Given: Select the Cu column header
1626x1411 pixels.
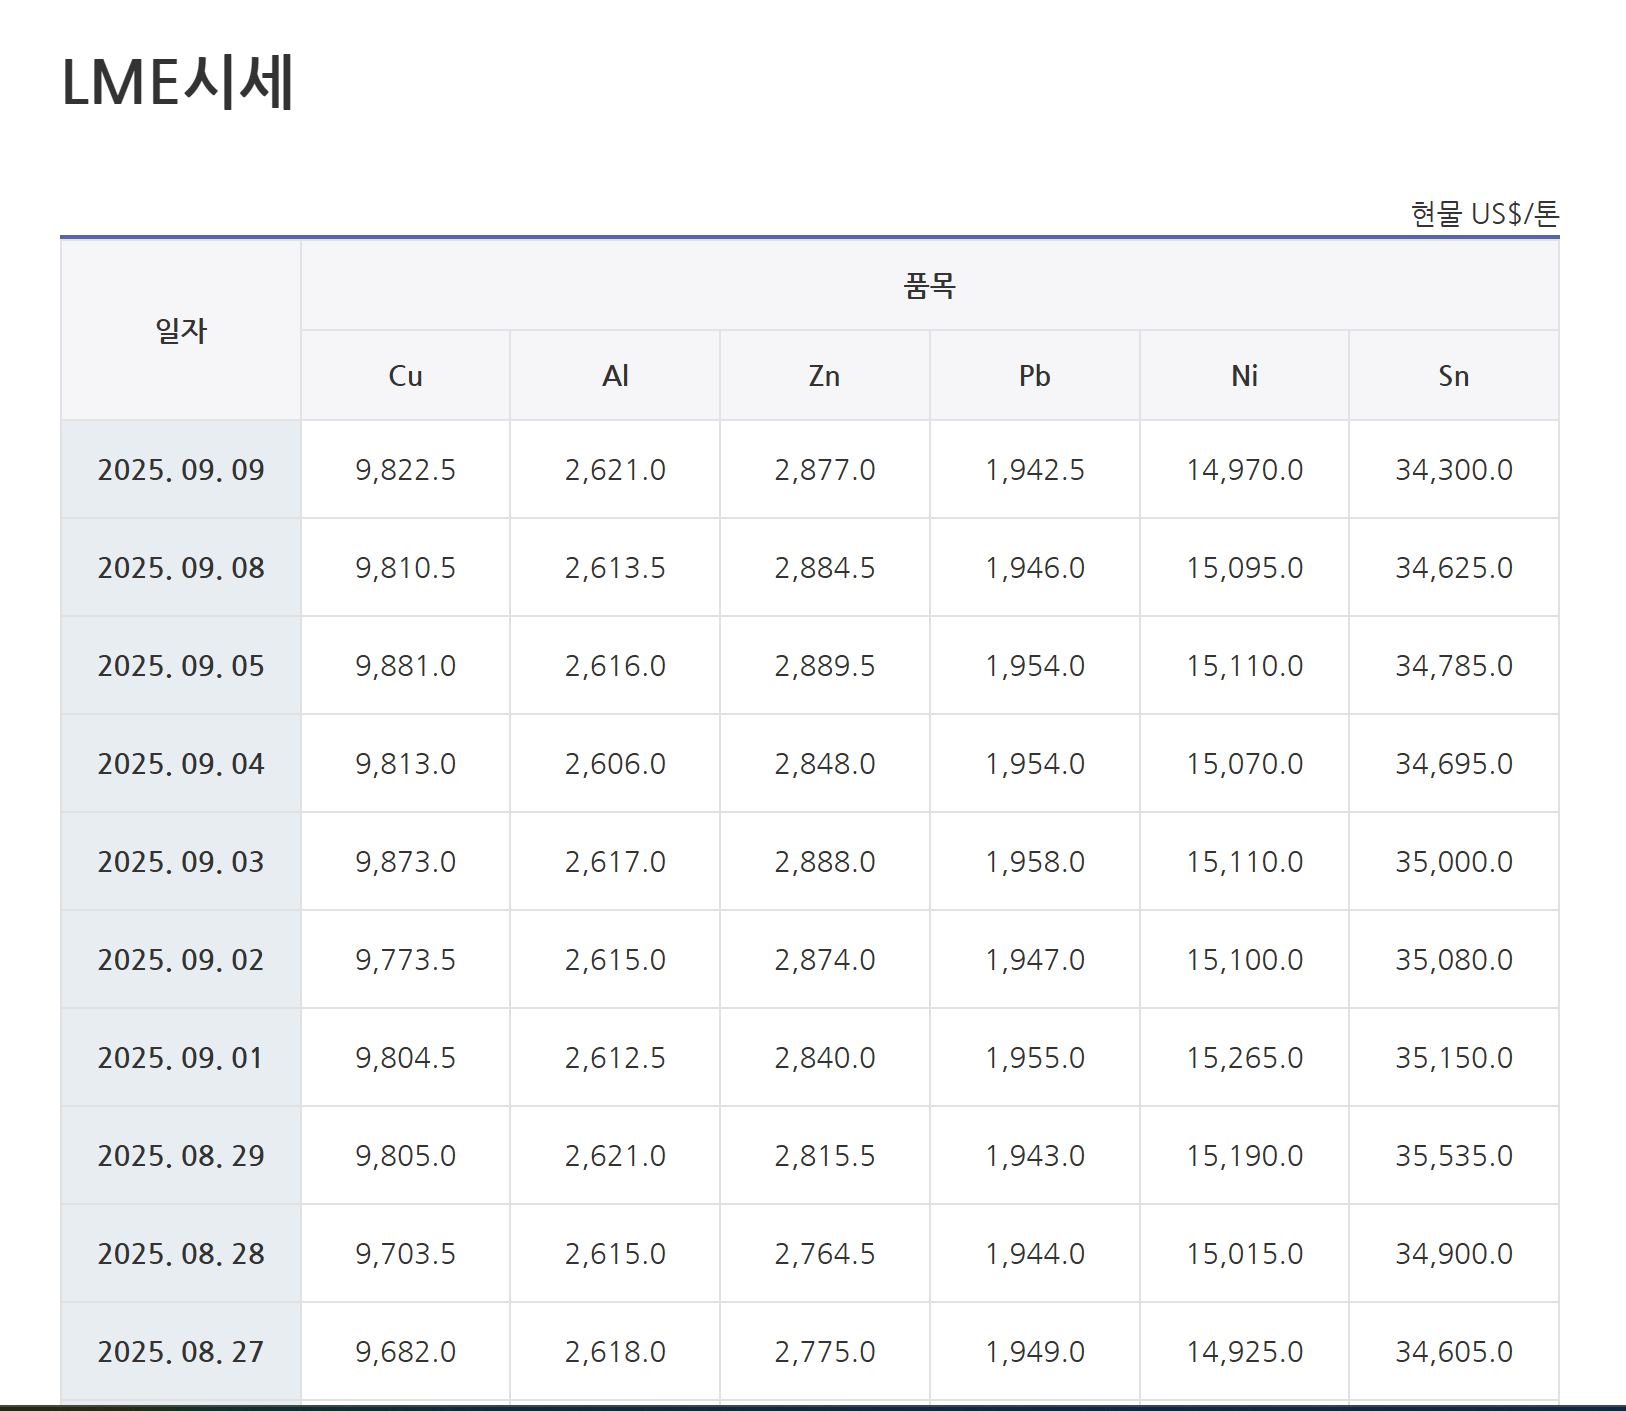Looking at the screenshot, I should [x=405, y=376].
